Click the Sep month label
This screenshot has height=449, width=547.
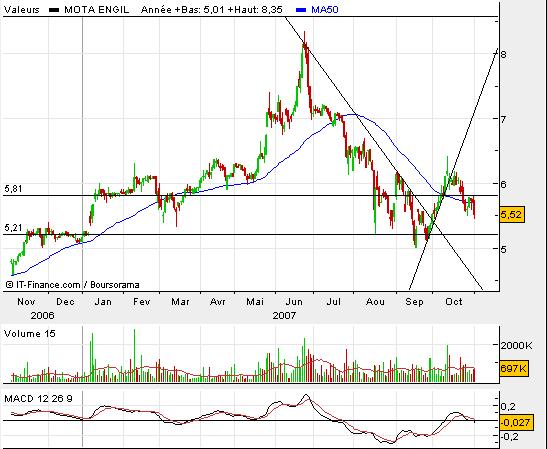pos(414,301)
